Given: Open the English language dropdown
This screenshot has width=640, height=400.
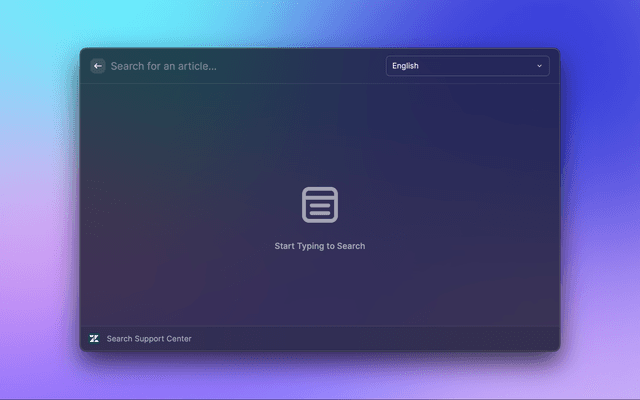Looking at the screenshot, I should [467, 66].
